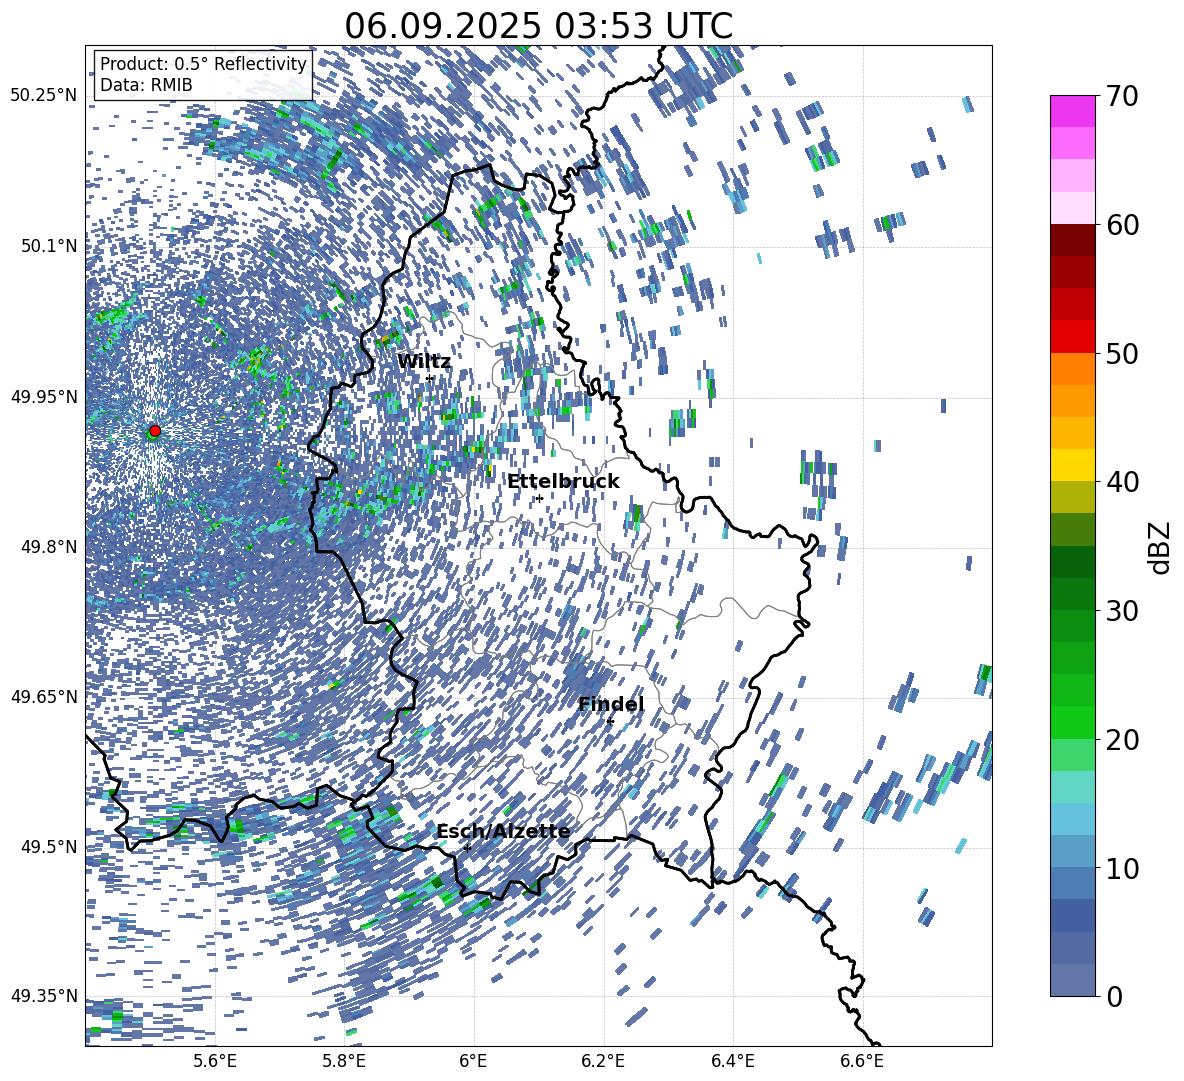
Task: Click the orange colorbar swatch below 50
Action: tap(1072, 368)
